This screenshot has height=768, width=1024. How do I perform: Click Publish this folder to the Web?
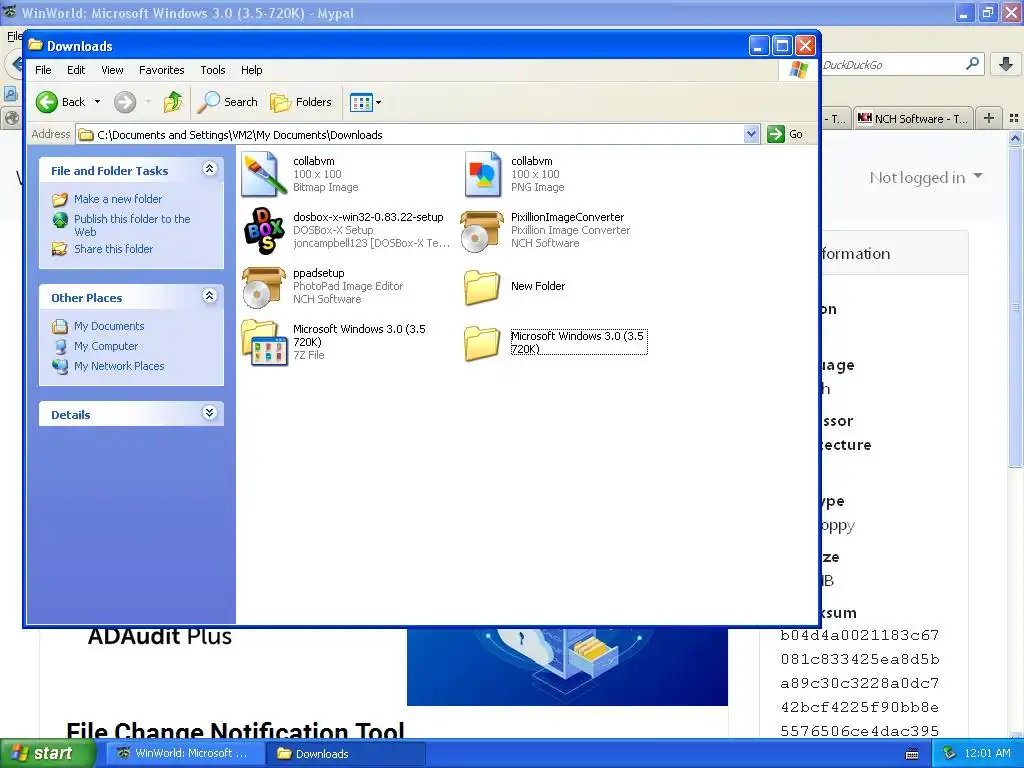coord(132,225)
